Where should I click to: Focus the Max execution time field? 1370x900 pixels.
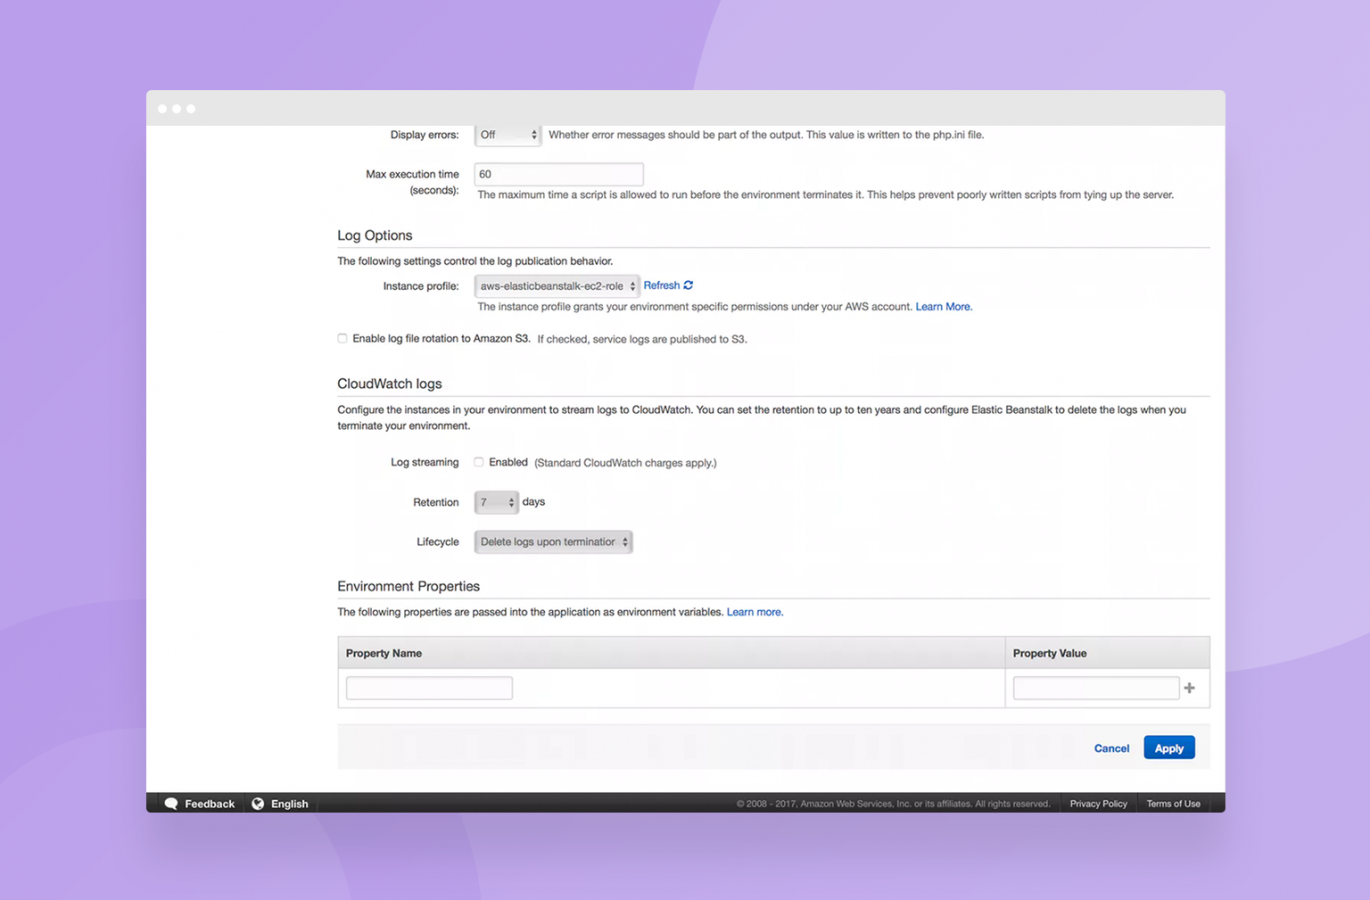pos(559,174)
